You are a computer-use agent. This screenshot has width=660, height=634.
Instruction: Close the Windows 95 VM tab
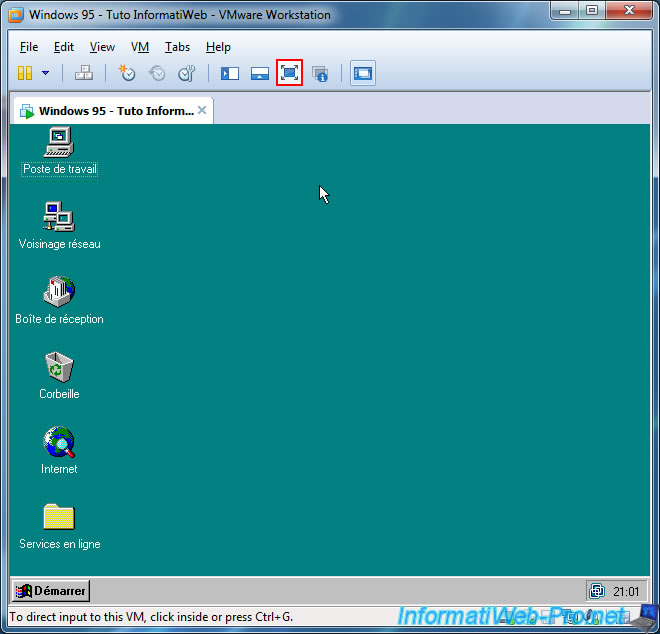pyautogui.click(x=202, y=110)
